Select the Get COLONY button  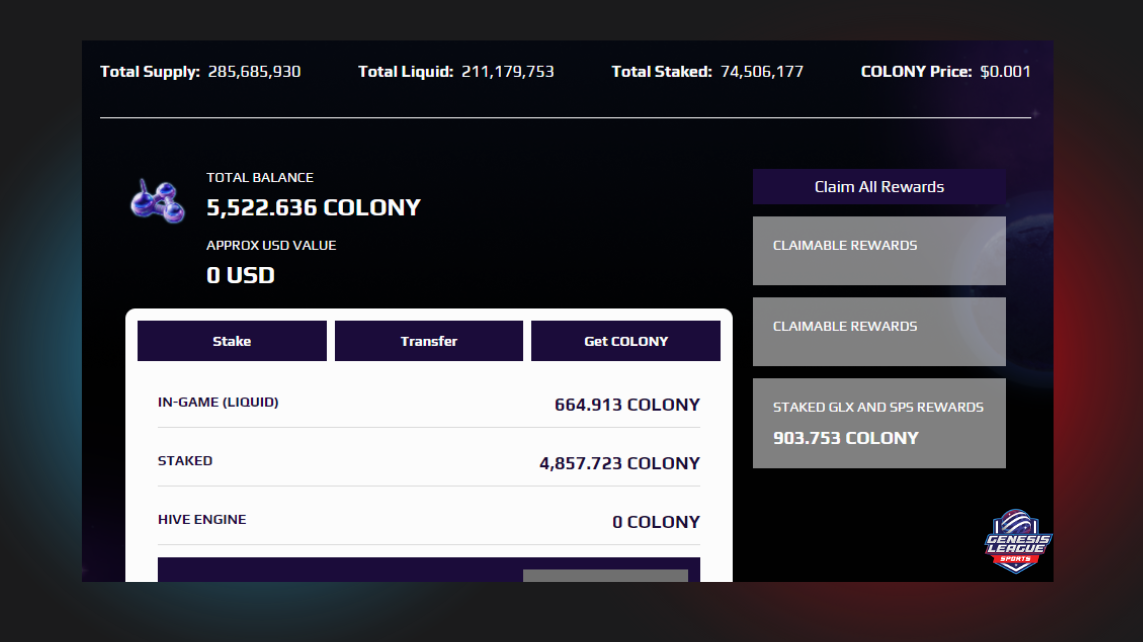(625, 341)
